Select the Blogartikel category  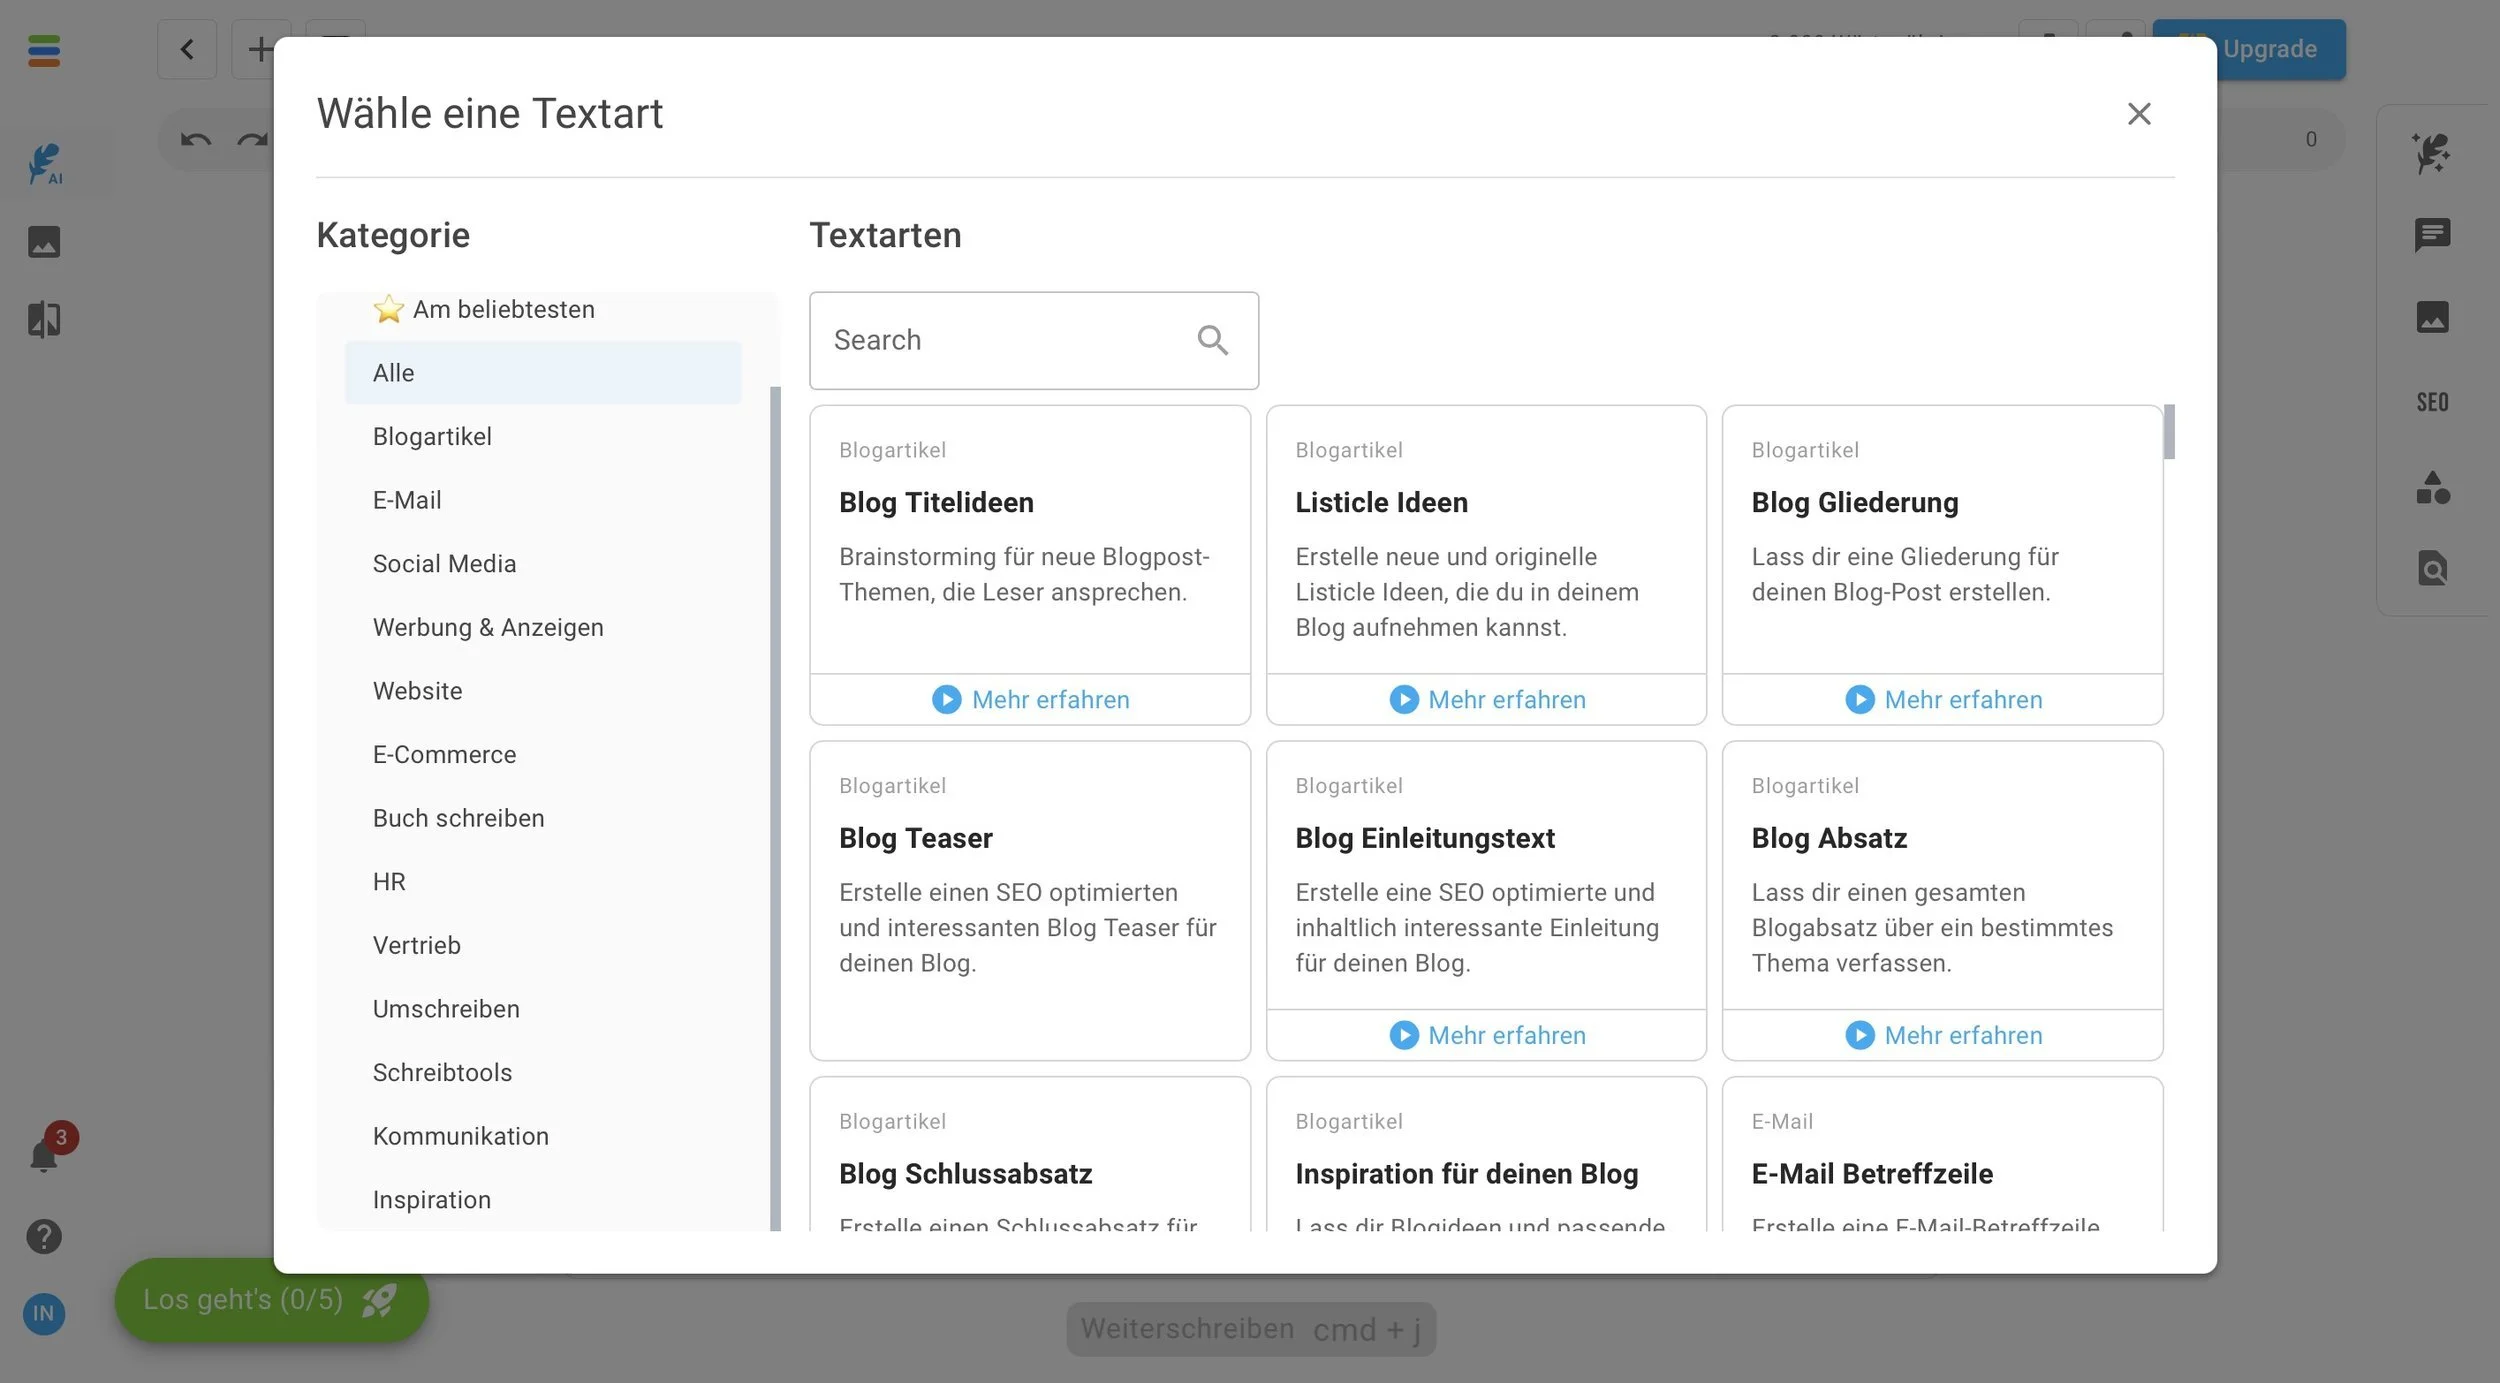pyautogui.click(x=432, y=437)
